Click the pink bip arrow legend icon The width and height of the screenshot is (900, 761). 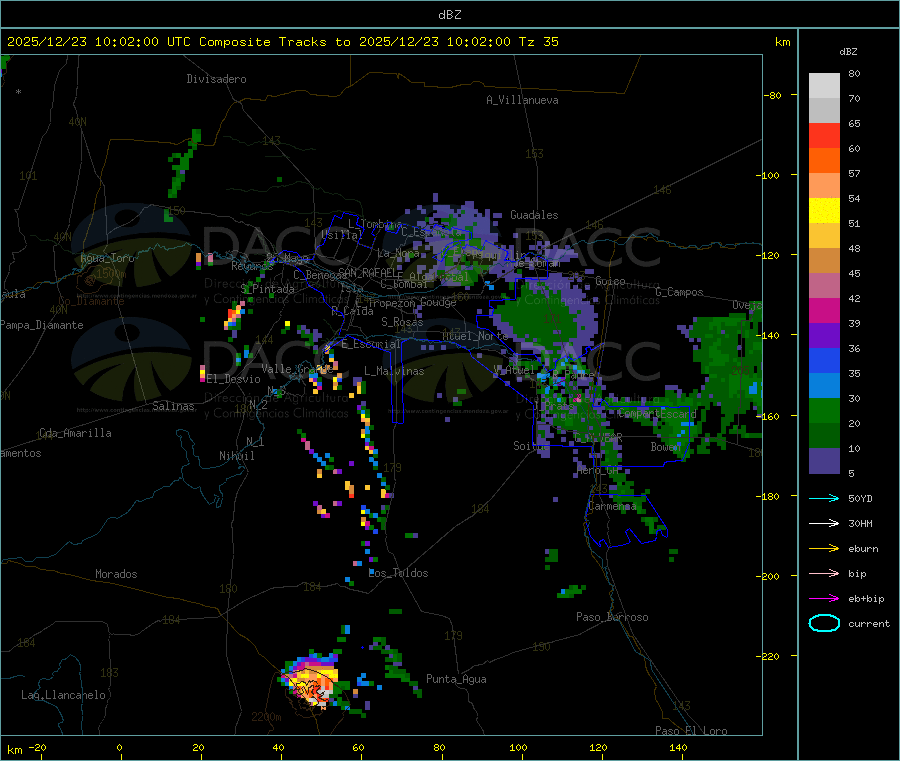824,573
